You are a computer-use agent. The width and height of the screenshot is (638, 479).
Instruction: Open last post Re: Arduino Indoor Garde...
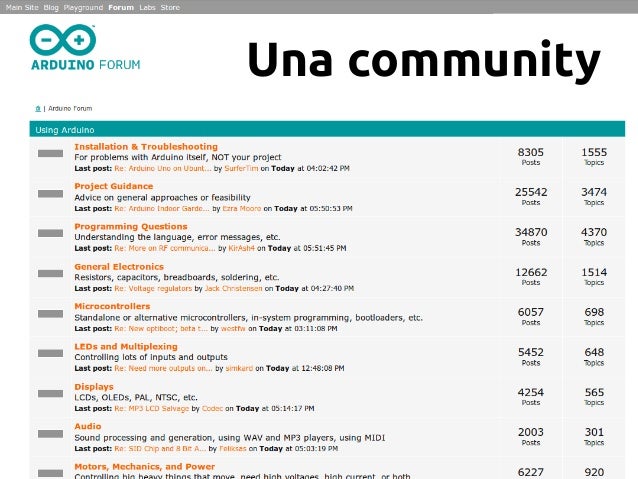click(x=162, y=208)
